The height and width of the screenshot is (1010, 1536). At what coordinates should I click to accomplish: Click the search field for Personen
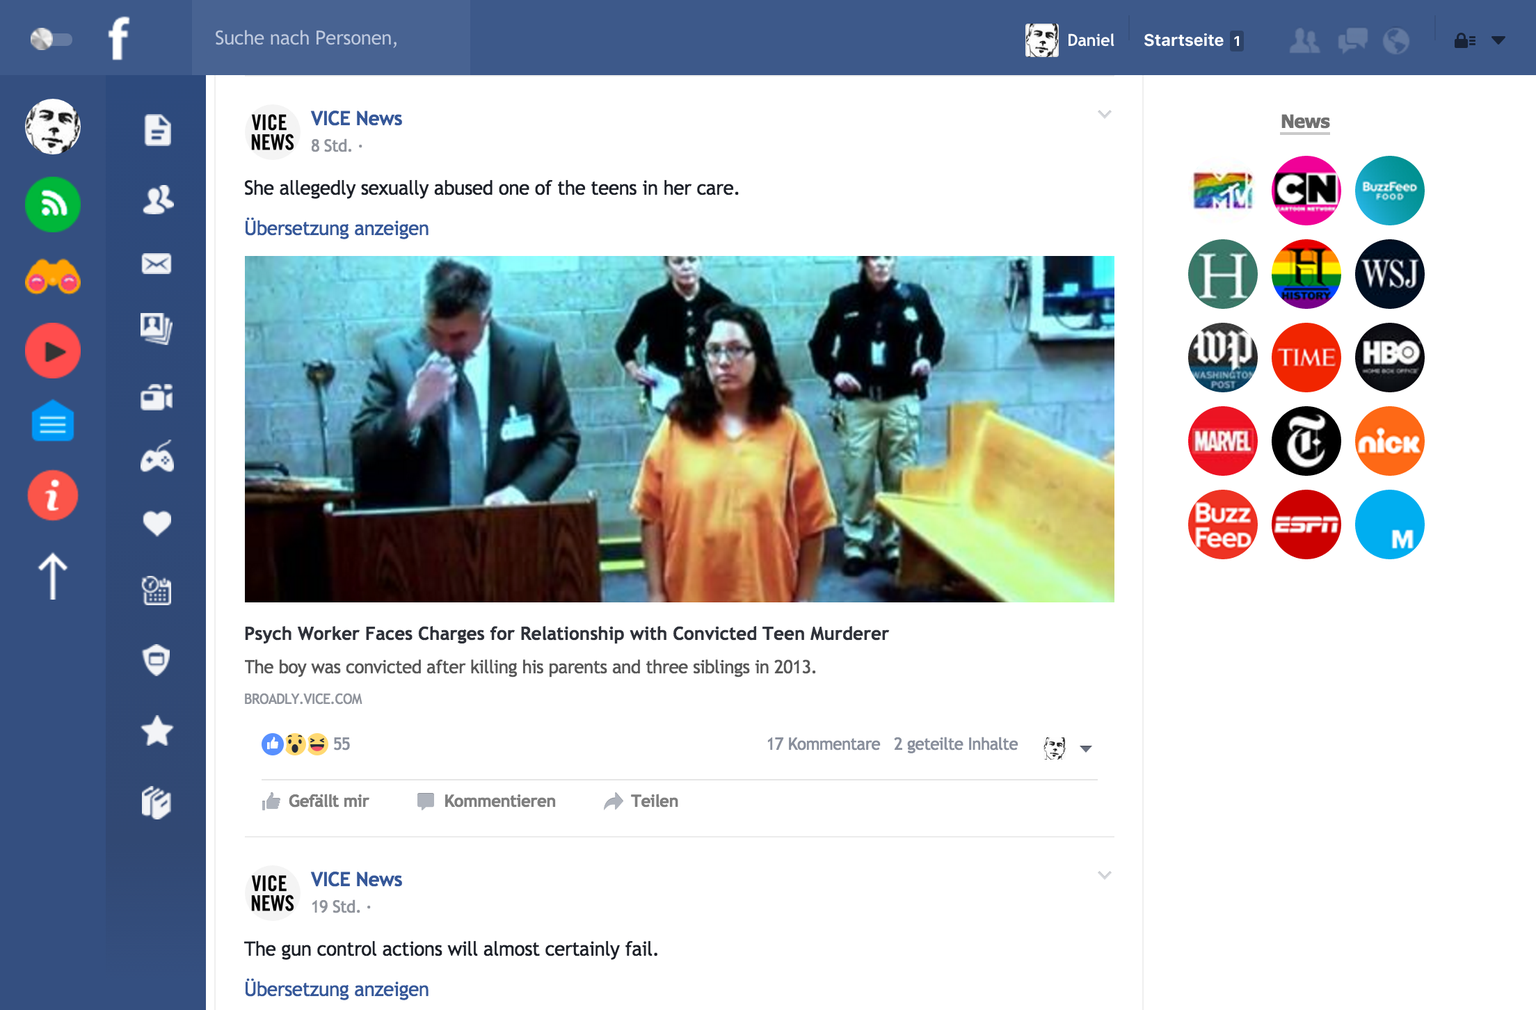330,38
